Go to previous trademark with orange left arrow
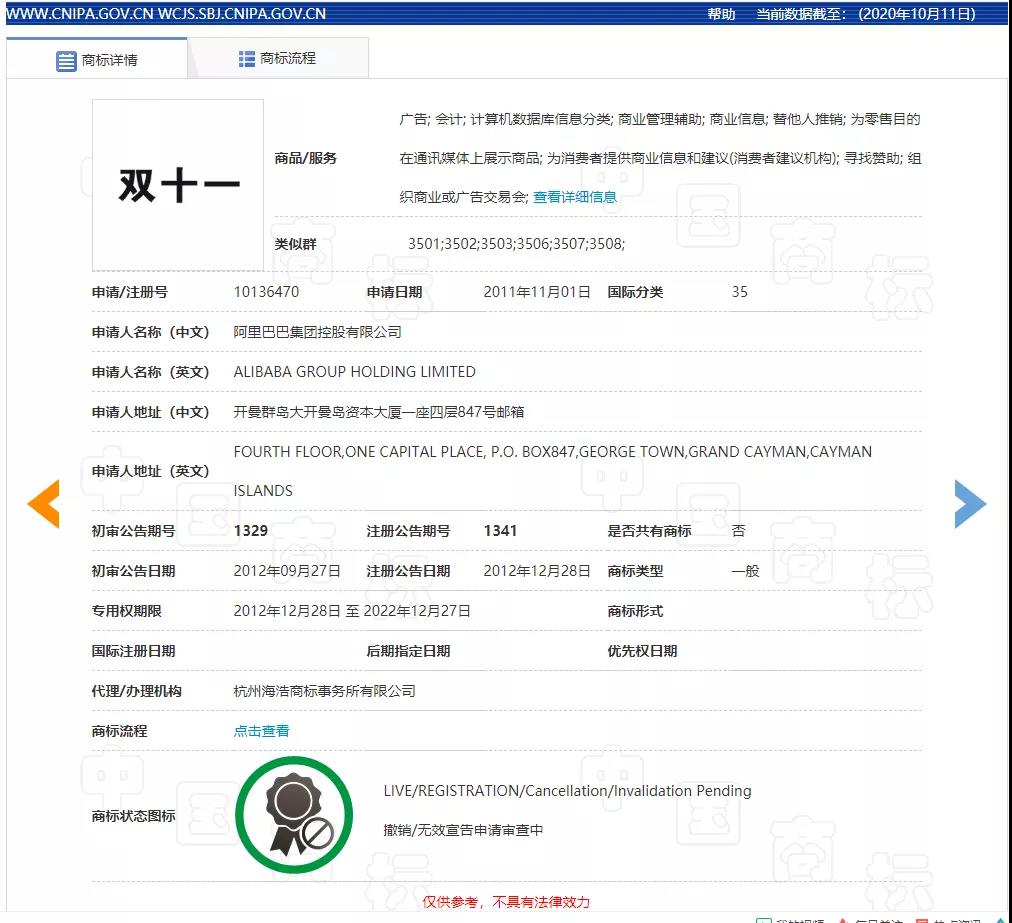This screenshot has width=1012, height=923. (43, 503)
